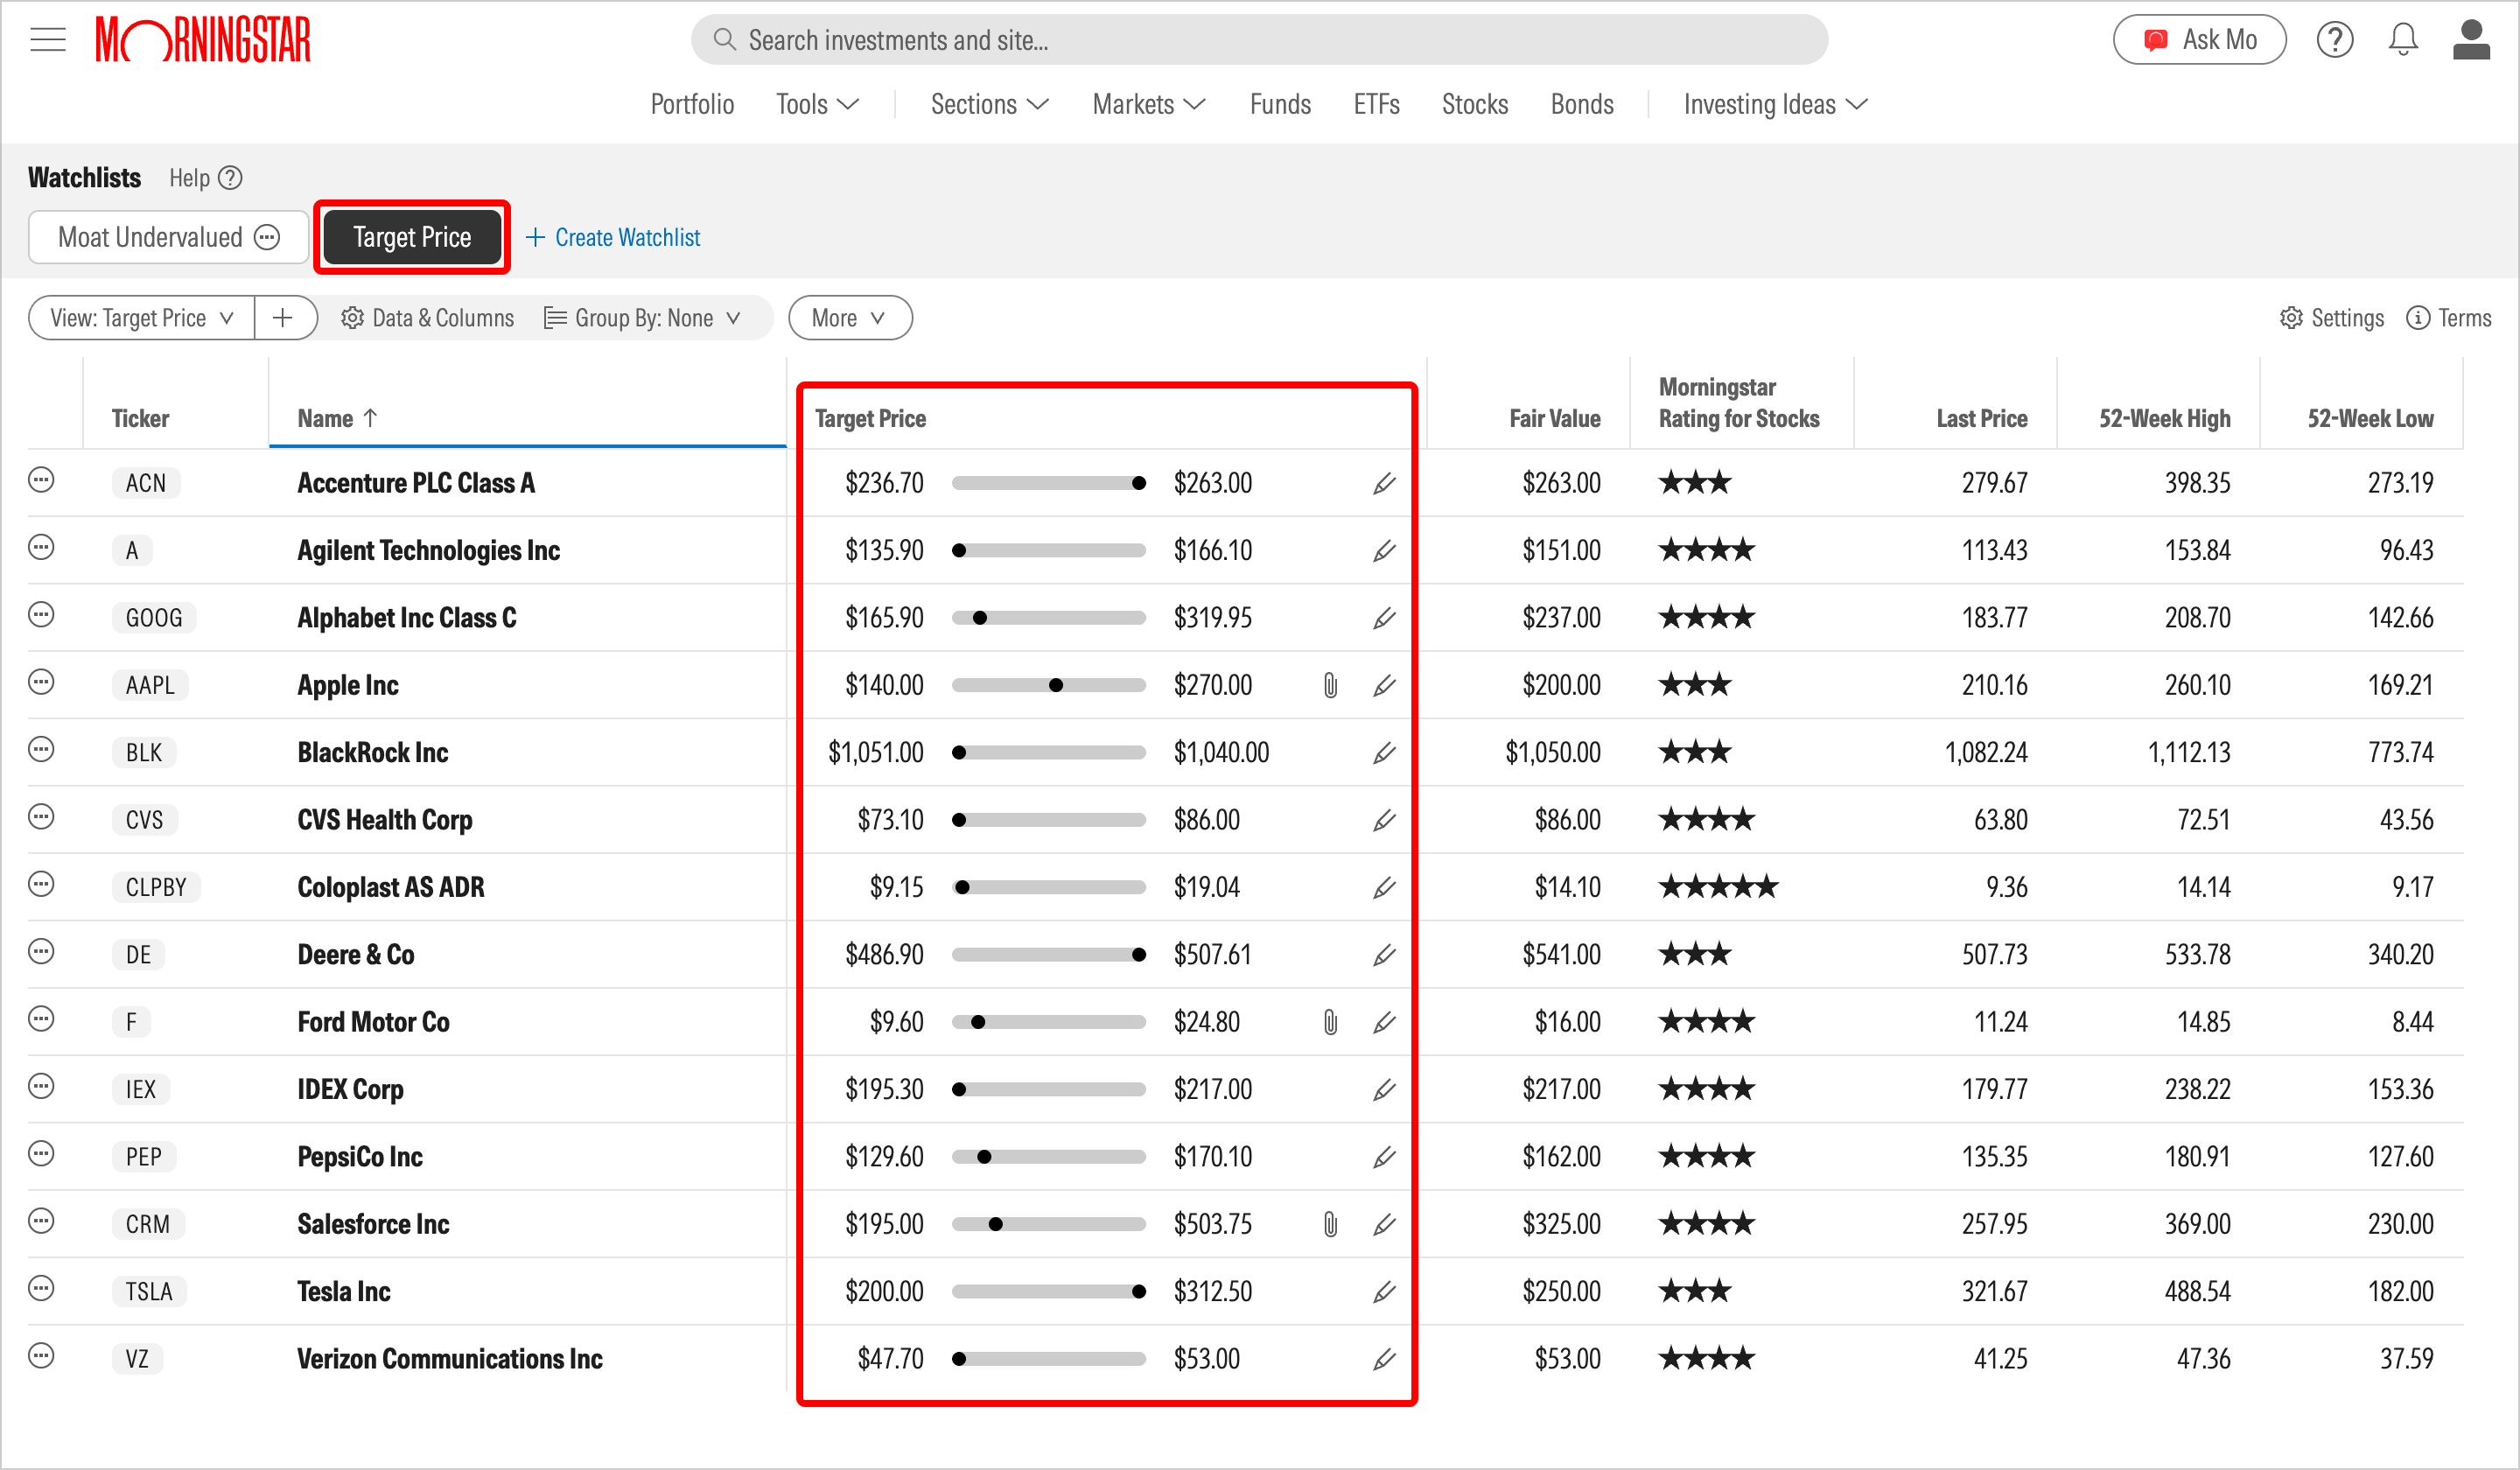Expand the View: Target Price dropdown
Viewport: 2520px width, 1470px height.
point(141,318)
